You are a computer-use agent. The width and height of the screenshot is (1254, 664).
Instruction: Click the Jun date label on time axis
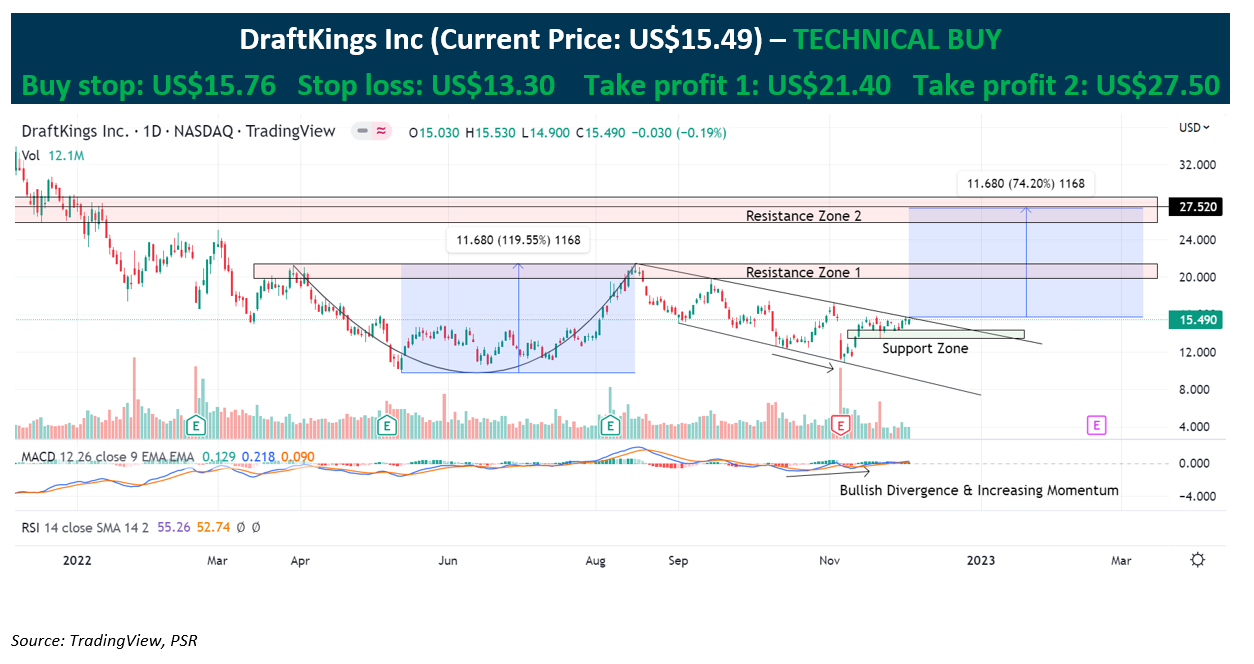pos(448,561)
